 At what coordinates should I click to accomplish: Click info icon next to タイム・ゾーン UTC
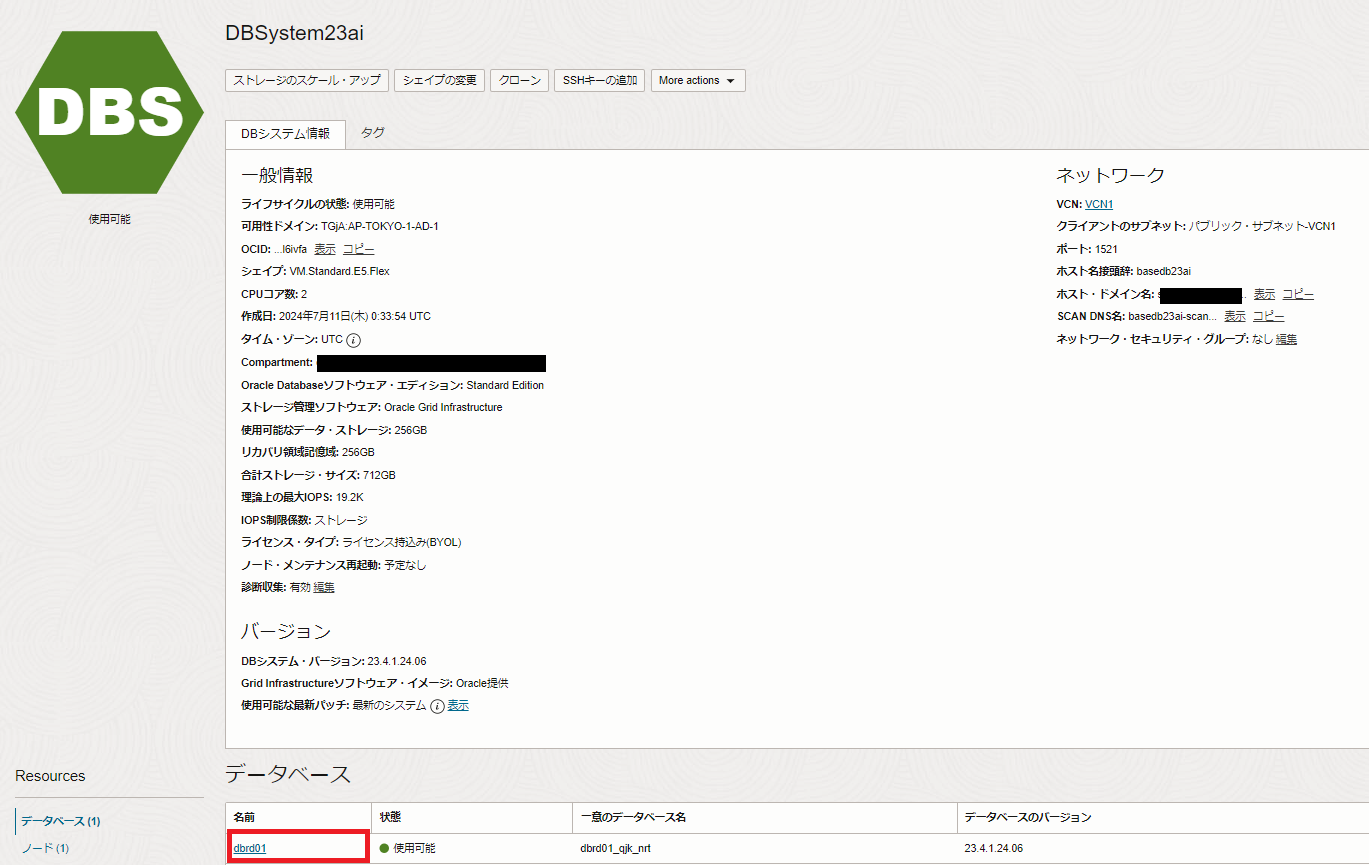(x=354, y=340)
